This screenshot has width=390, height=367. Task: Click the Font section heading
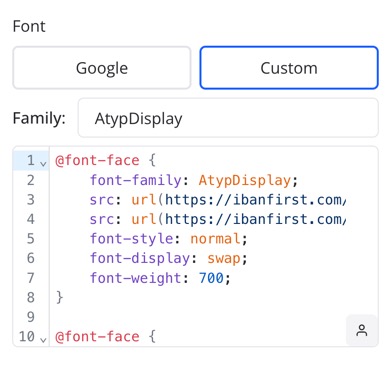(29, 26)
